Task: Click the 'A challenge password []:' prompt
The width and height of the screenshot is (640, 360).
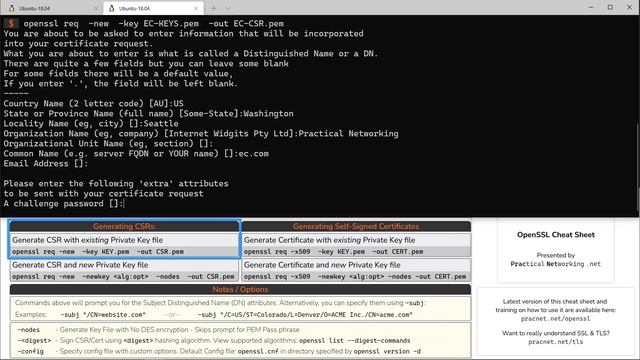Action: [x=63, y=204]
